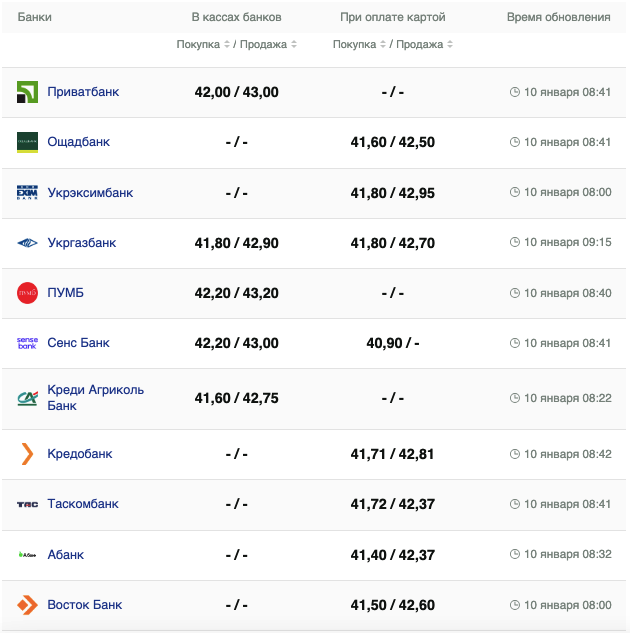
Task: Click the Креди Агриколь logo icon
Action: coord(27,398)
